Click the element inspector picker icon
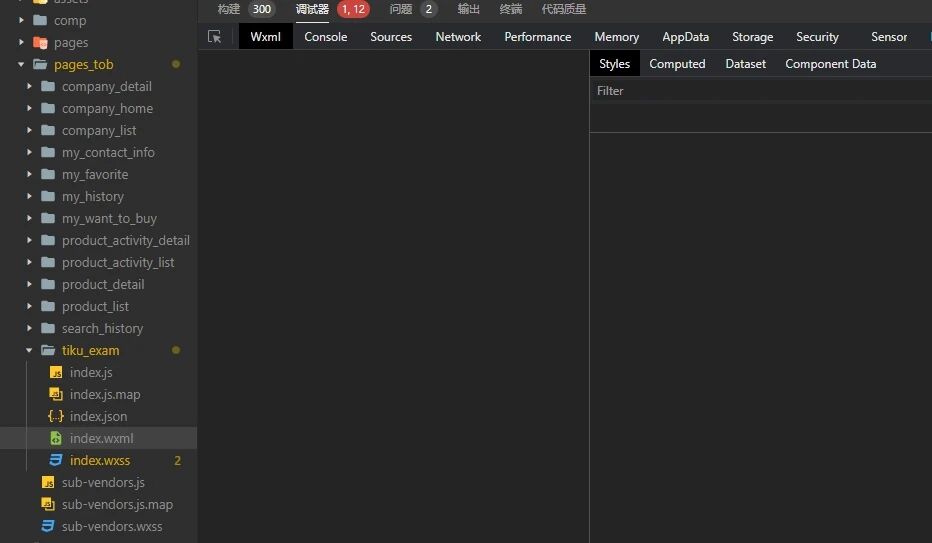This screenshot has height=543, width=932. (x=214, y=37)
